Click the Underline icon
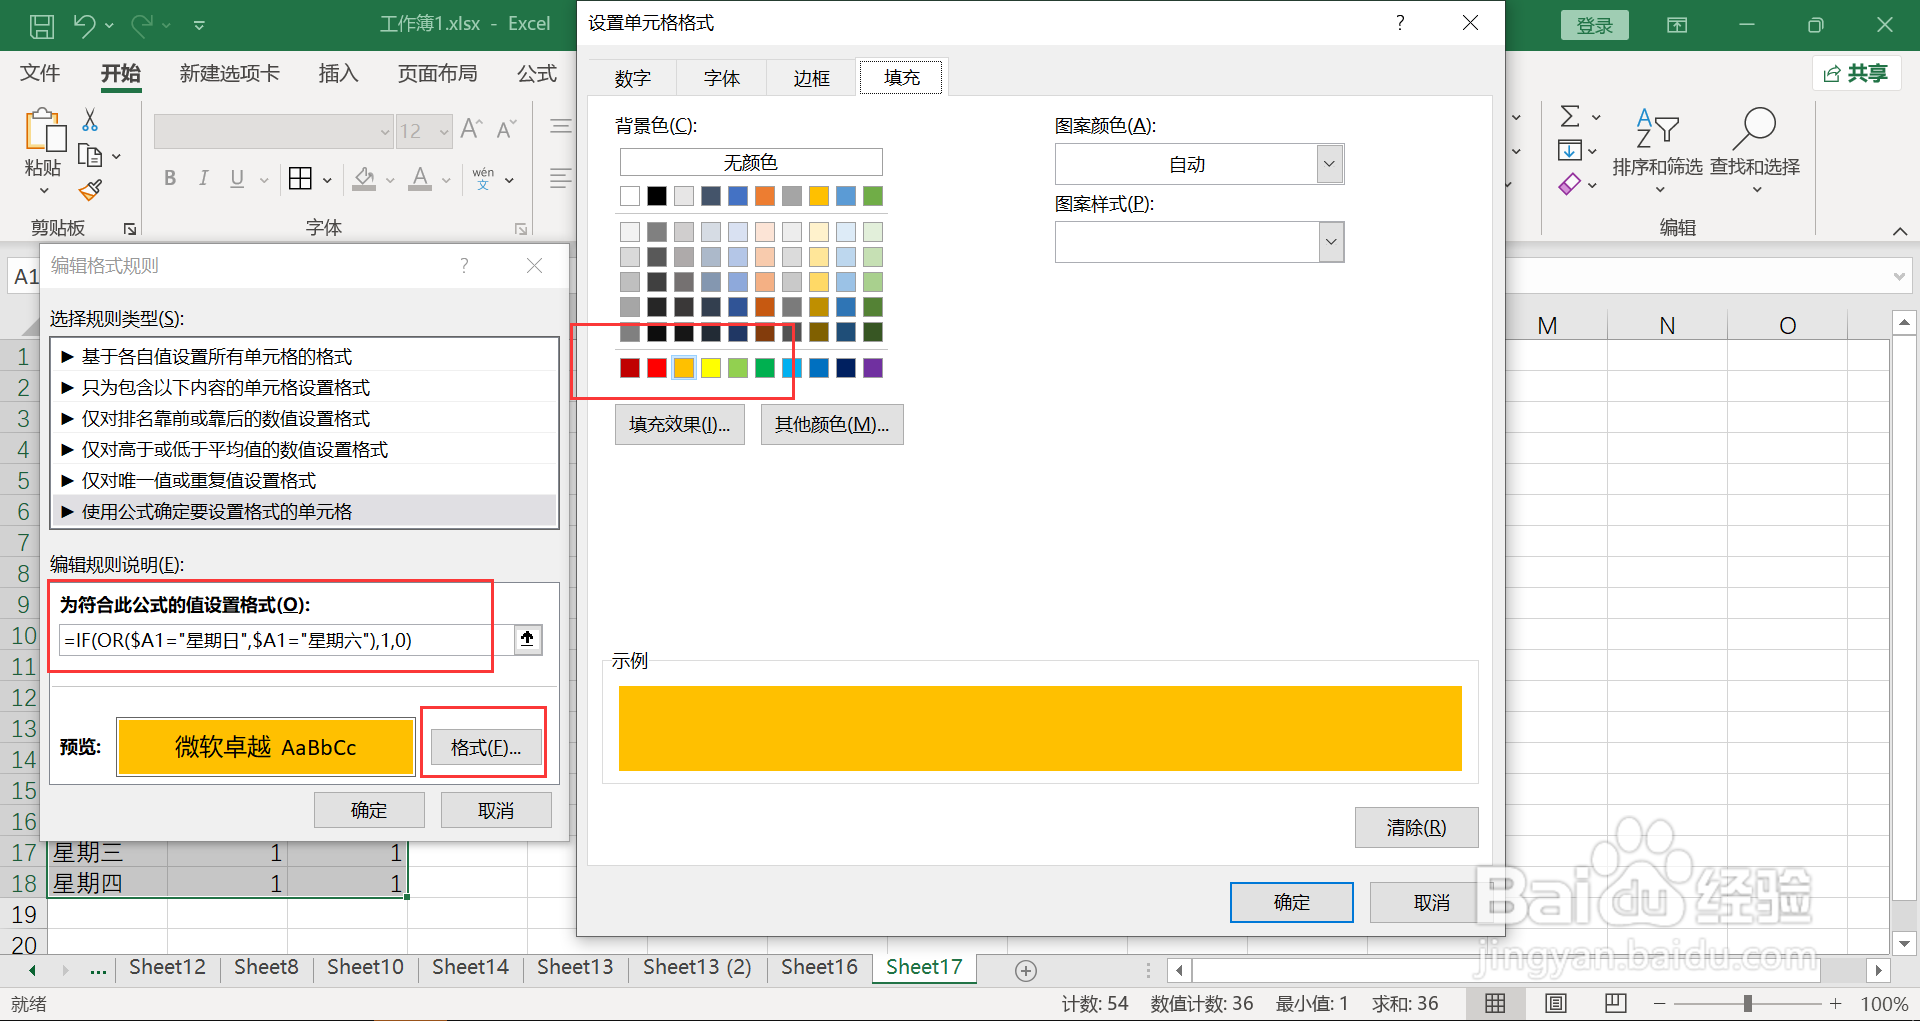The height and width of the screenshot is (1021, 1920). click(x=236, y=178)
